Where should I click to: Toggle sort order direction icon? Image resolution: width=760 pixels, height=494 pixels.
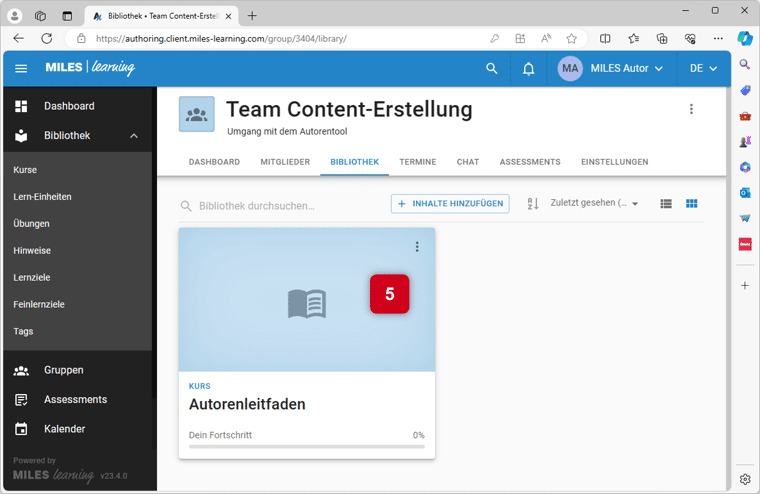pos(533,204)
